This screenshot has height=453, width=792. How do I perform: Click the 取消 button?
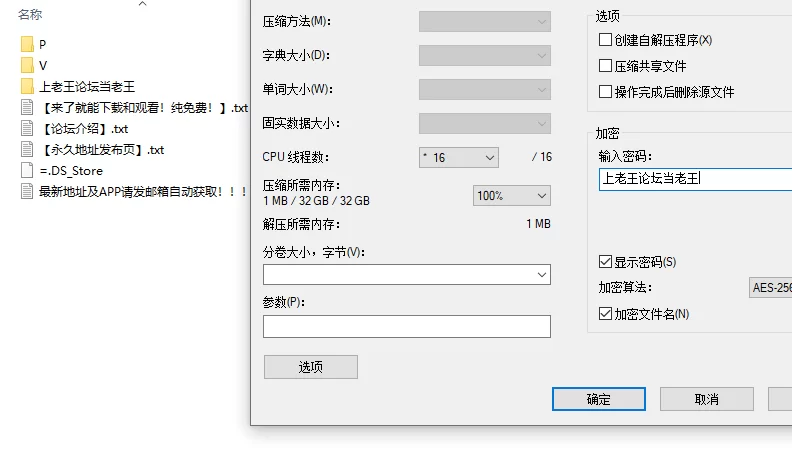[x=707, y=399]
